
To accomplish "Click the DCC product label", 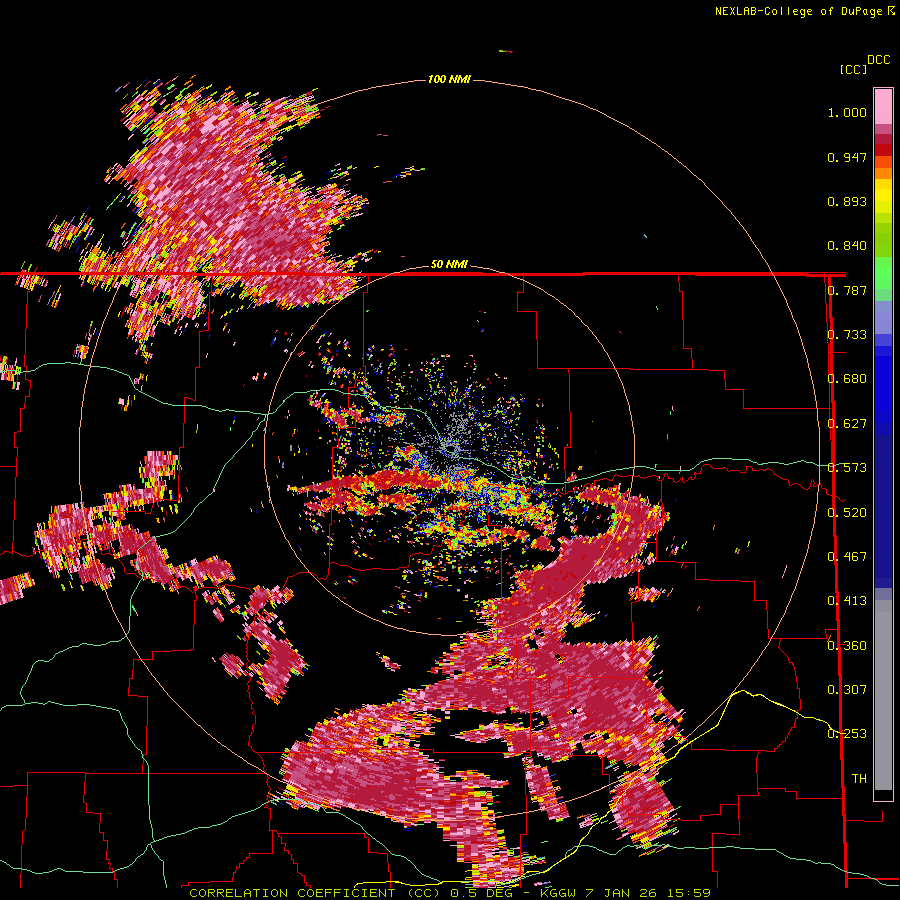I will (878, 60).
